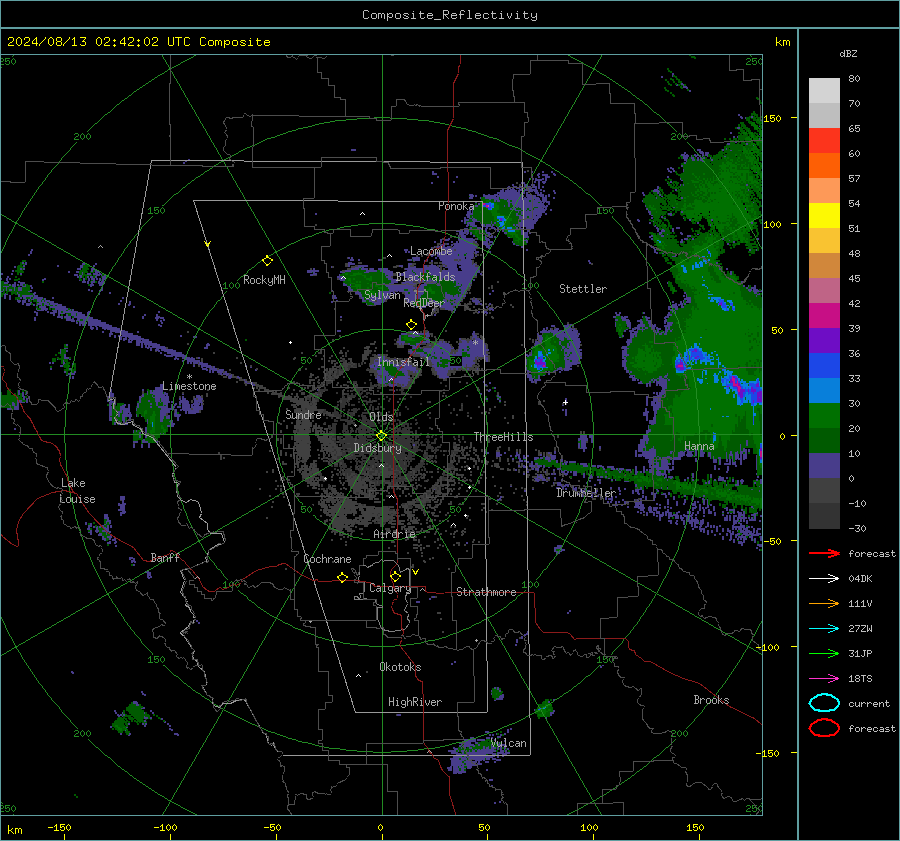Select the magenta 39-42 dBZ swatch
Screen dimensions: 900x841
coord(824,315)
